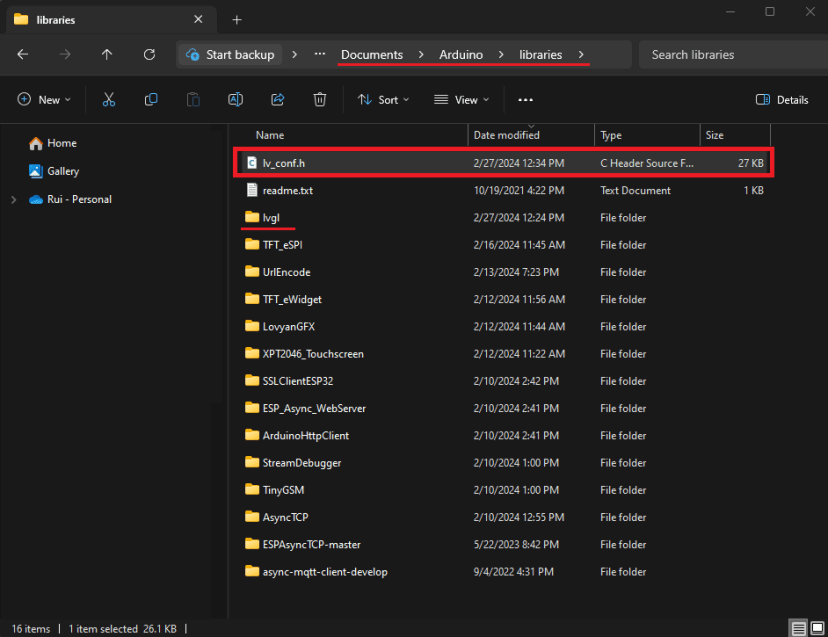Expand the Rui - Personal tree node
Screen dimensions: 828x637
[x=13, y=199]
